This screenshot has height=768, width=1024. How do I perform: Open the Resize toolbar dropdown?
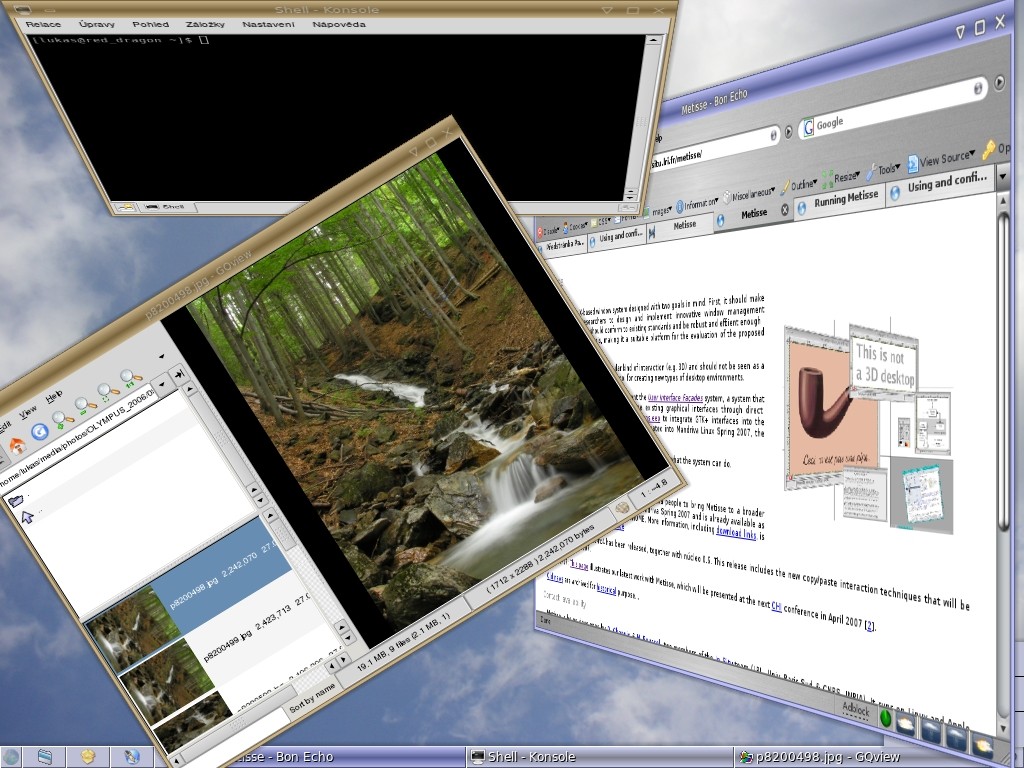pyautogui.click(x=842, y=177)
